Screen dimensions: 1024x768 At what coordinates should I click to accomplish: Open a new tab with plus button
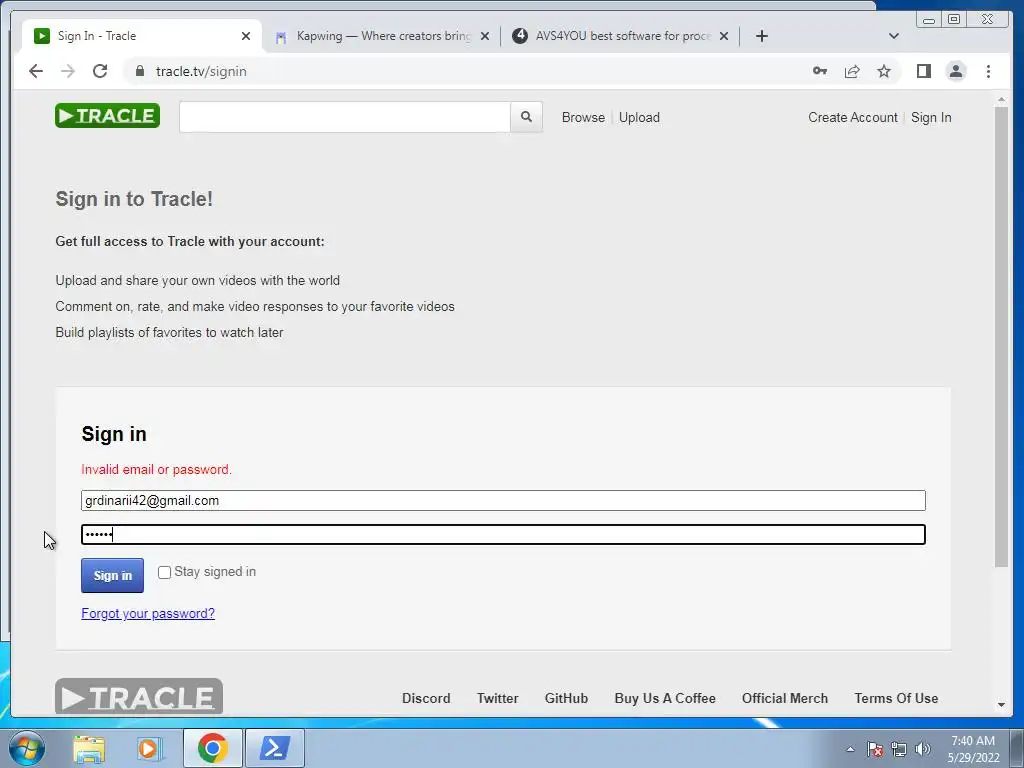pos(761,36)
